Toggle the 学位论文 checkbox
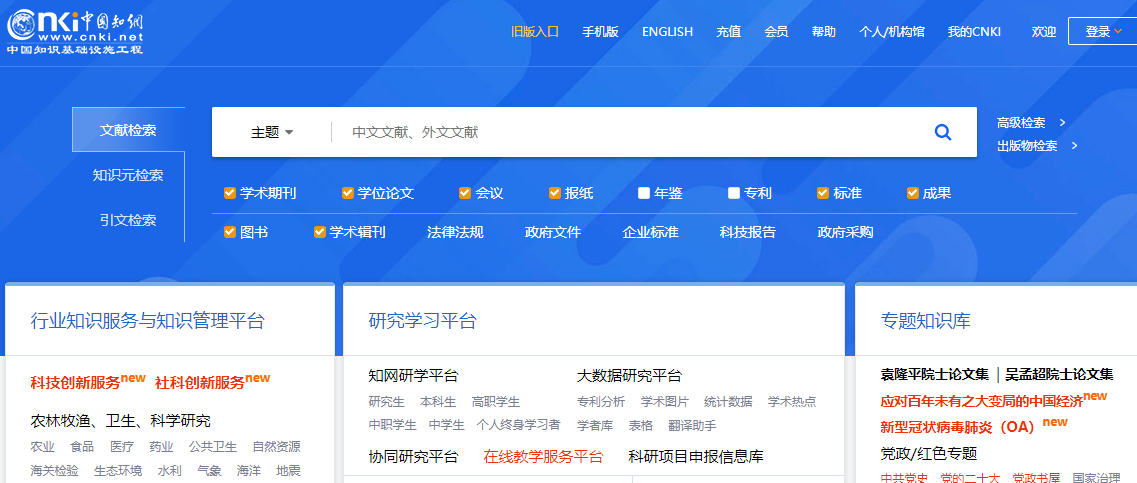The width and height of the screenshot is (1137, 483). [x=348, y=193]
